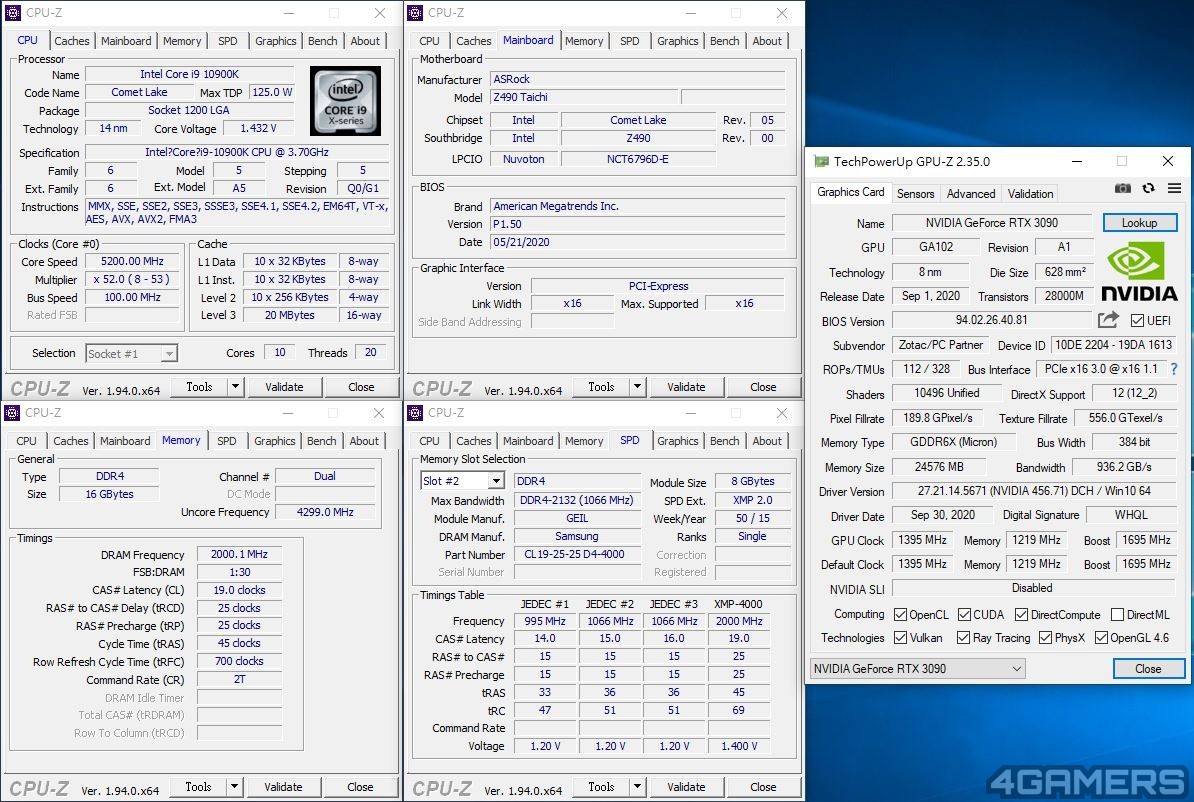Toggle the PhysX checkbox
Screen dimensions: 1194x802
pos(1045,637)
